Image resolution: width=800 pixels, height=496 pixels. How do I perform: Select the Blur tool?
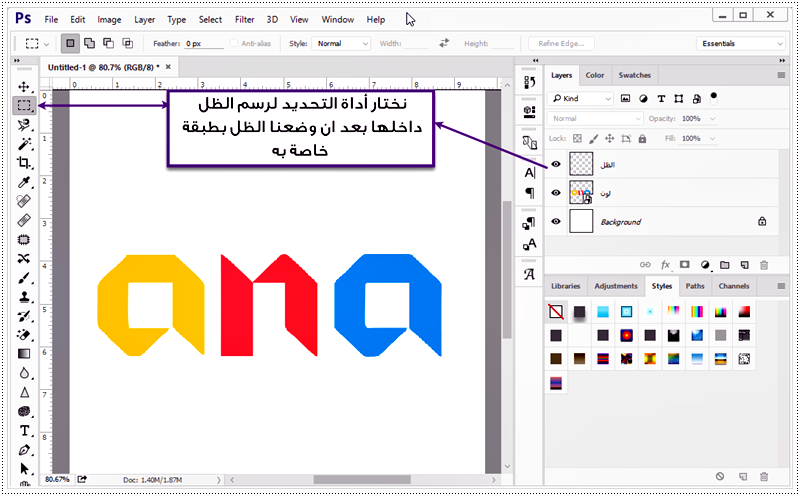[23, 373]
